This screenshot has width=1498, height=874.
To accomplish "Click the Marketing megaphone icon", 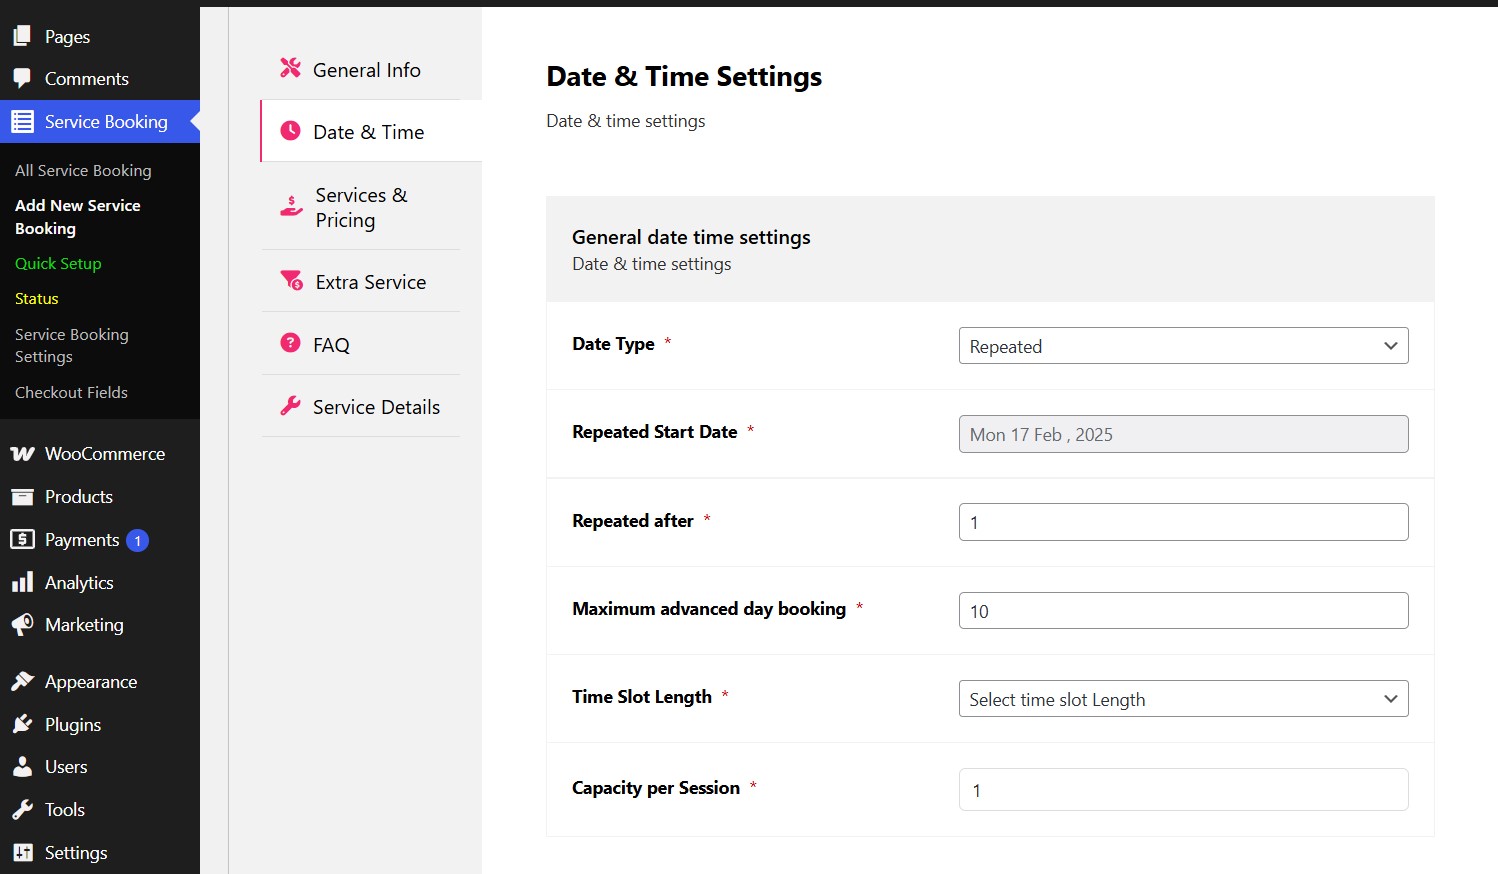I will [x=22, y=624].
